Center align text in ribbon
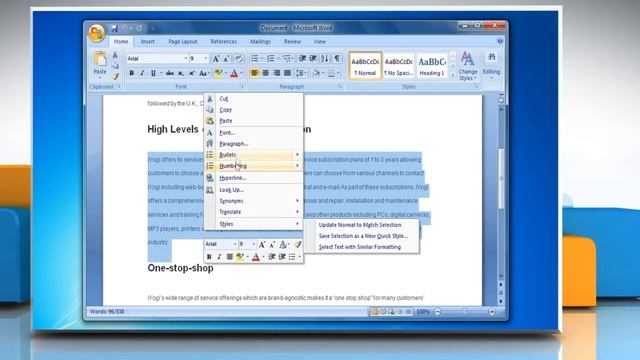The width and height of the screenshot is (640, 360). coord(266,73)
